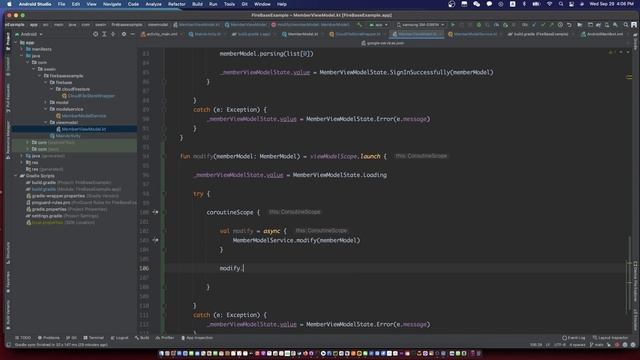Click the viewmodel breadcrumb in the navigation bar
This screenshot has height=360, width=640.
[x=158, y=25]
